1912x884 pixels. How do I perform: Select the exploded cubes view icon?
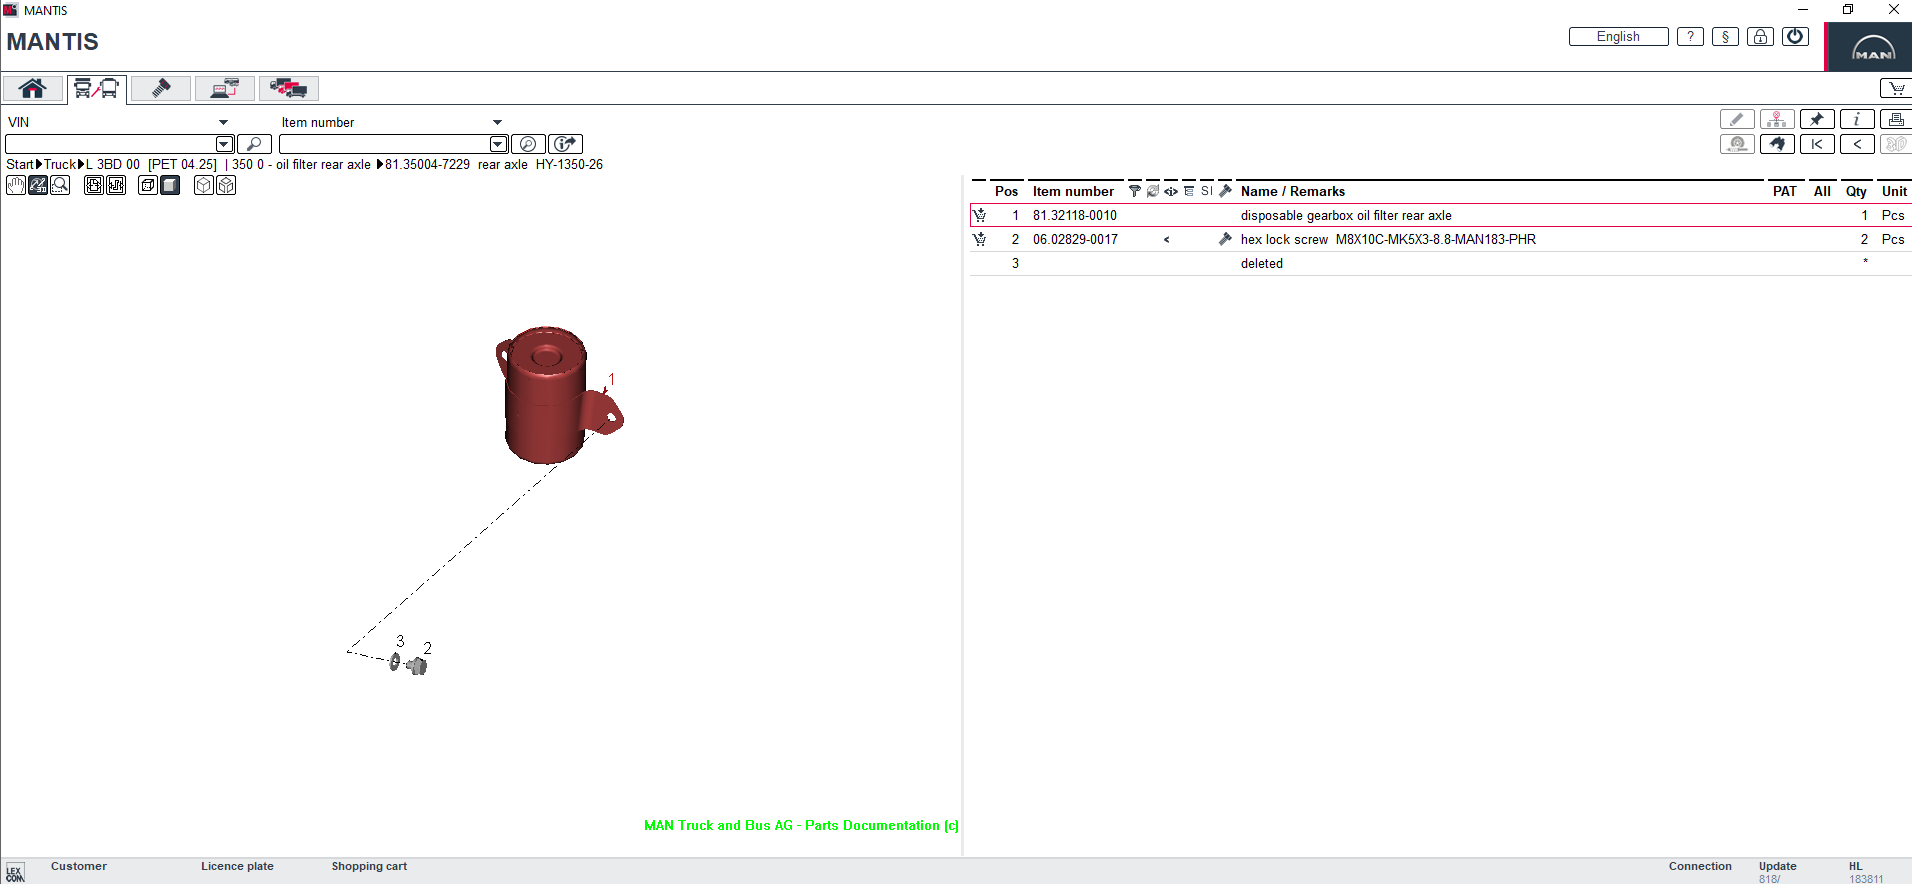(226, 185)
